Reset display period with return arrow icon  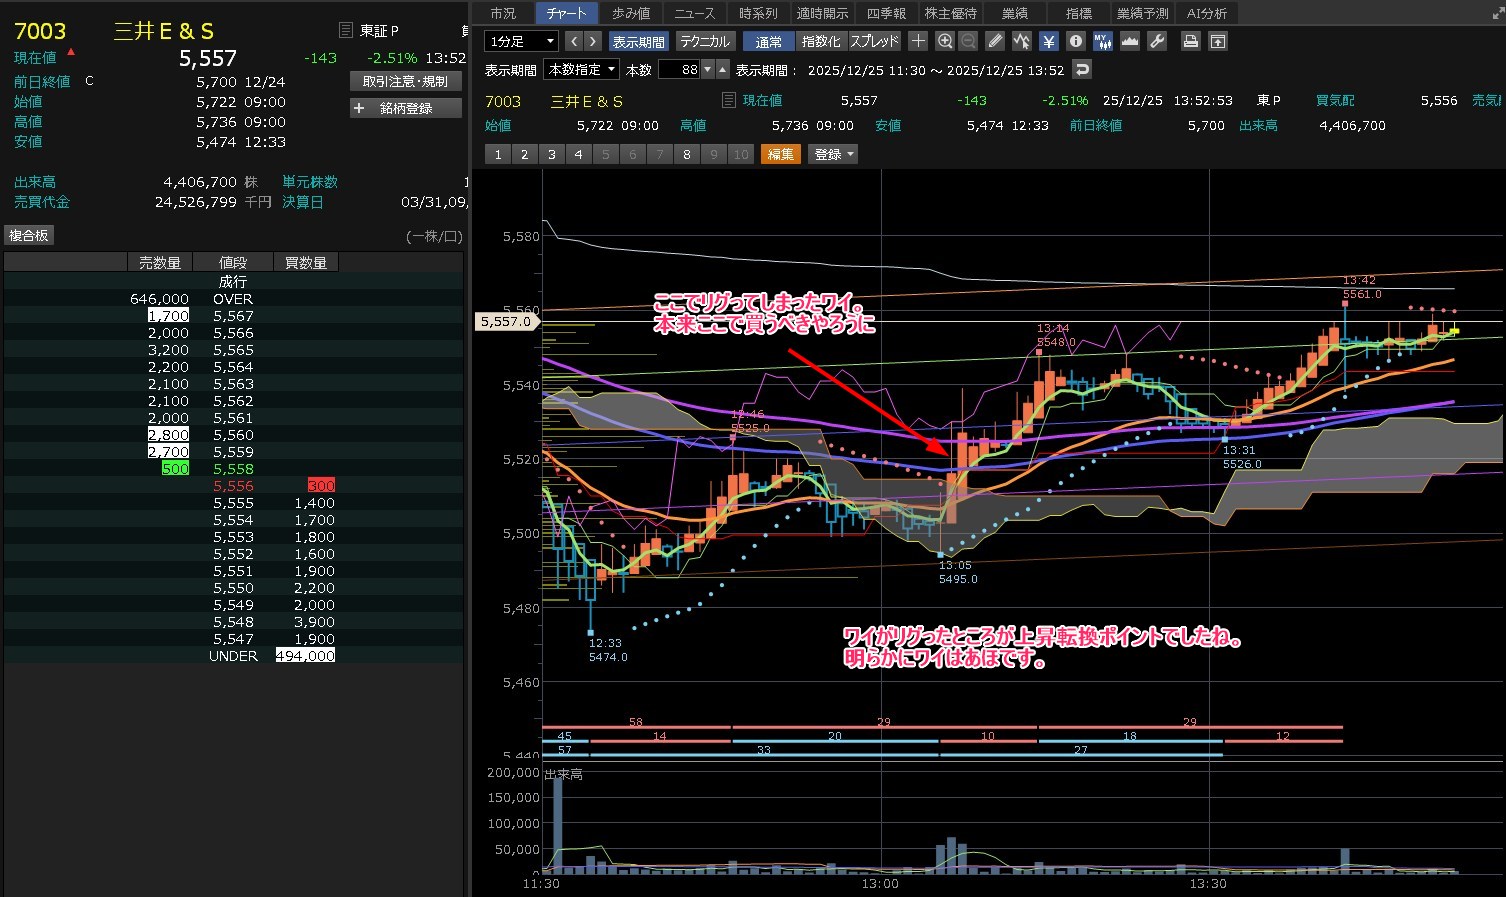(1081, 70)
